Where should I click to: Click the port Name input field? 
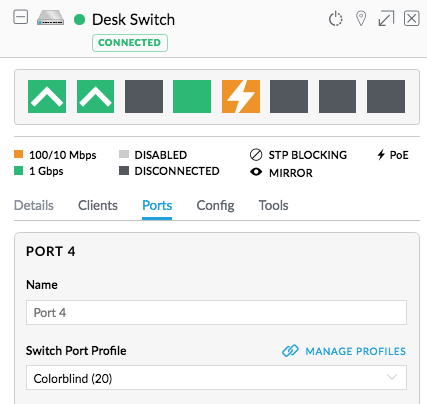click(216, 313)
